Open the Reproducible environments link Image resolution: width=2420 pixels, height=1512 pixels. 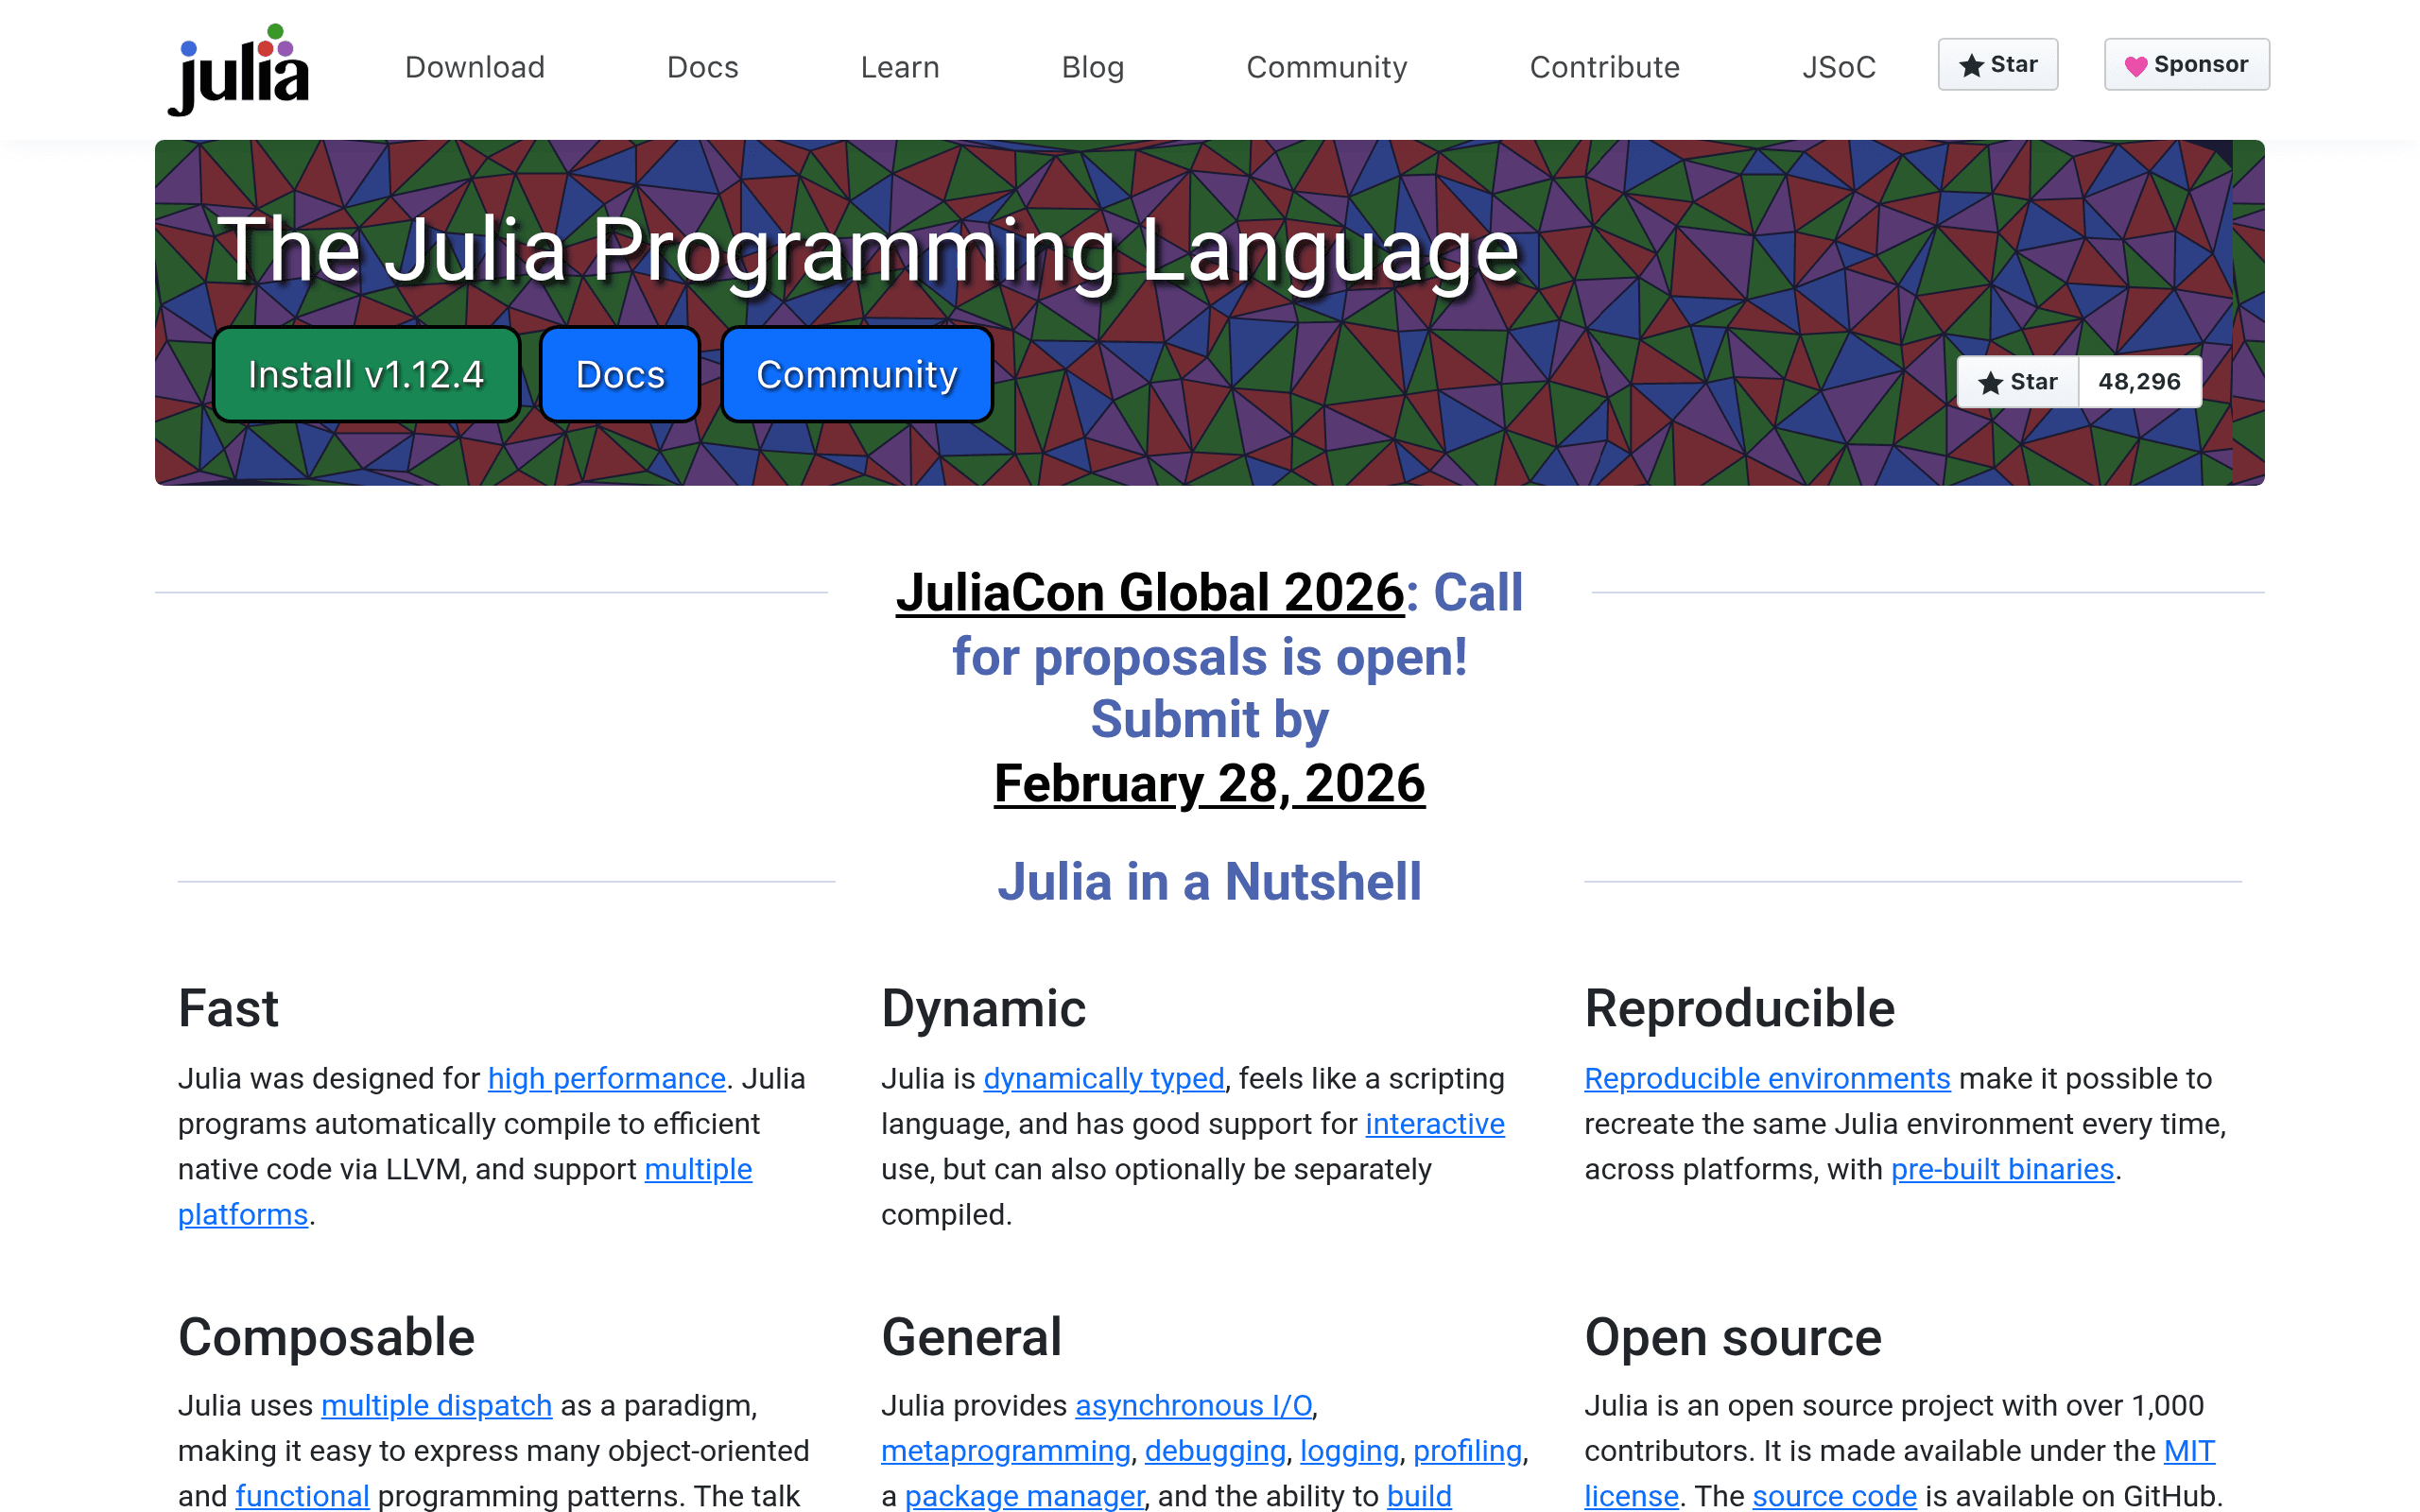point(1767,1078)
